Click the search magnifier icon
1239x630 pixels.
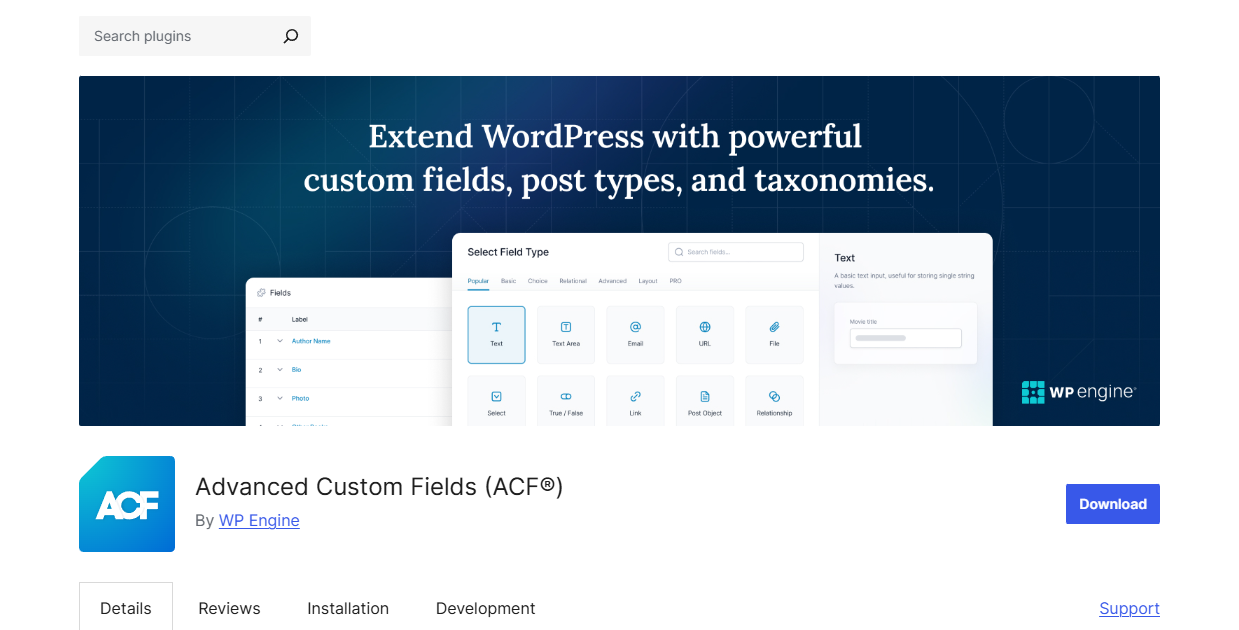coord(290,36)
